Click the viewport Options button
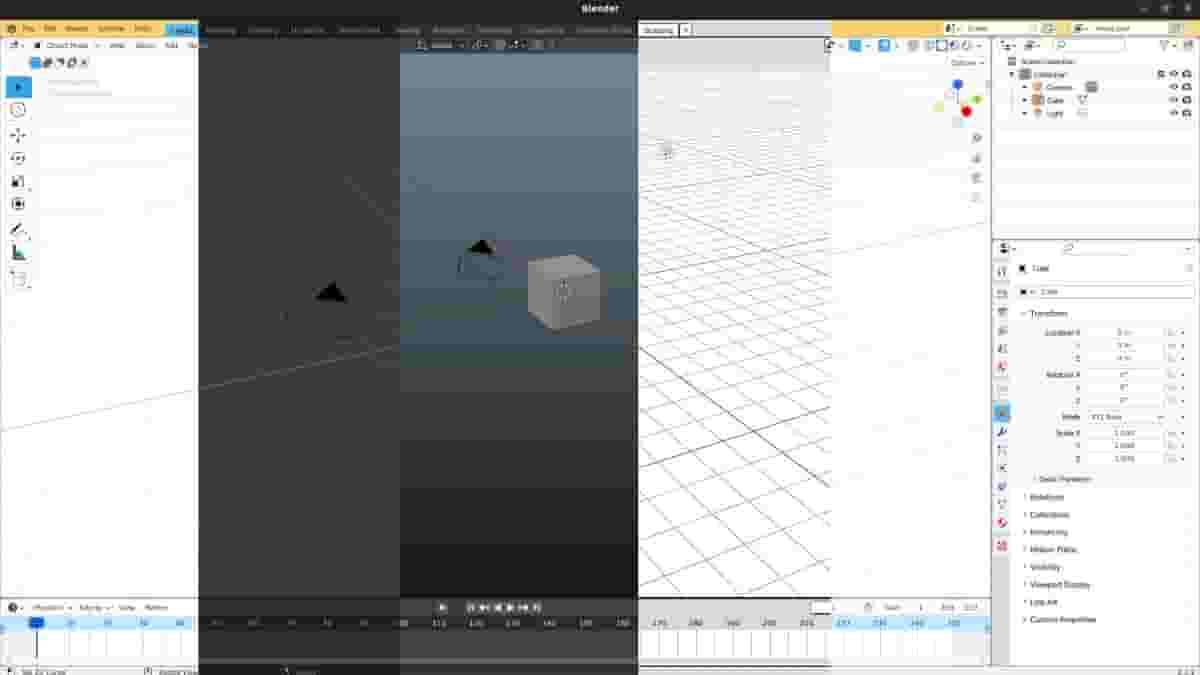This screenshot has height=675, width=1200. pyautogui.click(x=967, y=62)
